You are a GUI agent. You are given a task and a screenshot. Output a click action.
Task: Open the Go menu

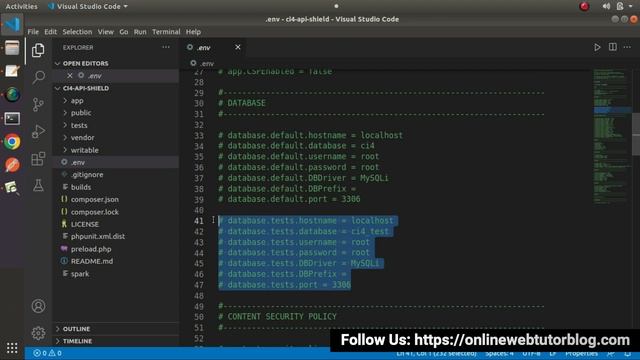pyautogui.click(x=124, y=32)
